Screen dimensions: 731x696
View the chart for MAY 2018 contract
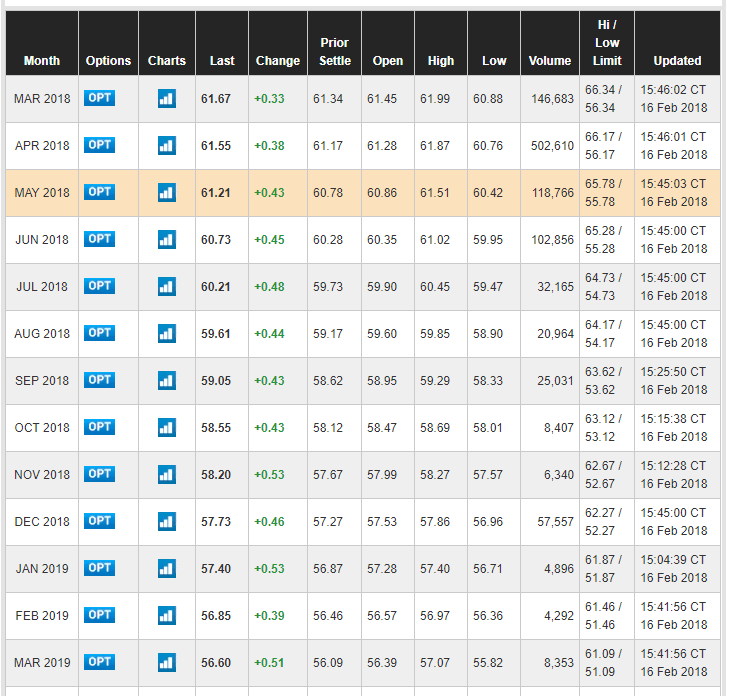[166, 192]
